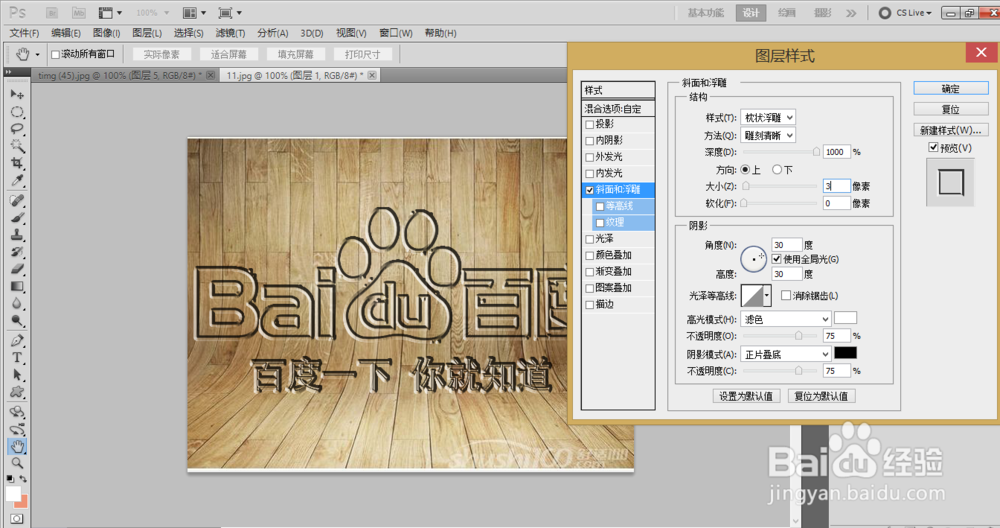Open the 高光模式 (Highlight Mode) dropdown showing 滤色
This screenshot has width=1000, height=528.
[785, 319]
